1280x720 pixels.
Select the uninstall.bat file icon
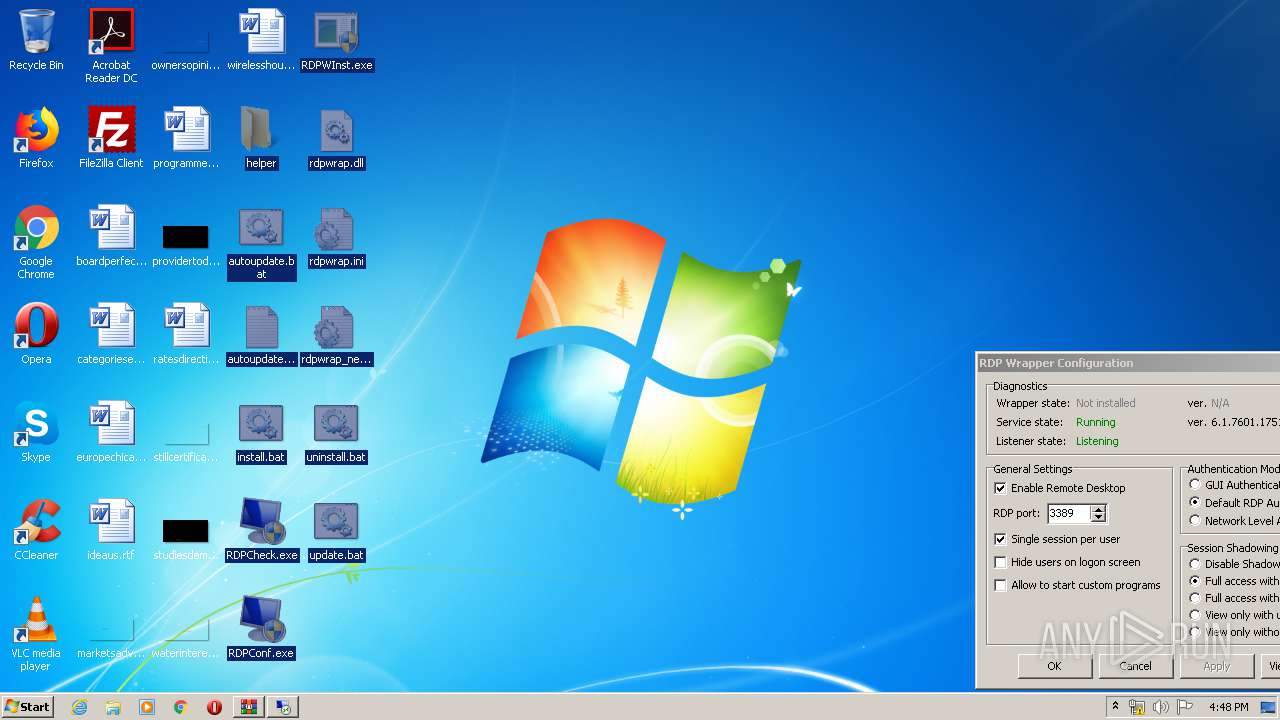[336, 432]
